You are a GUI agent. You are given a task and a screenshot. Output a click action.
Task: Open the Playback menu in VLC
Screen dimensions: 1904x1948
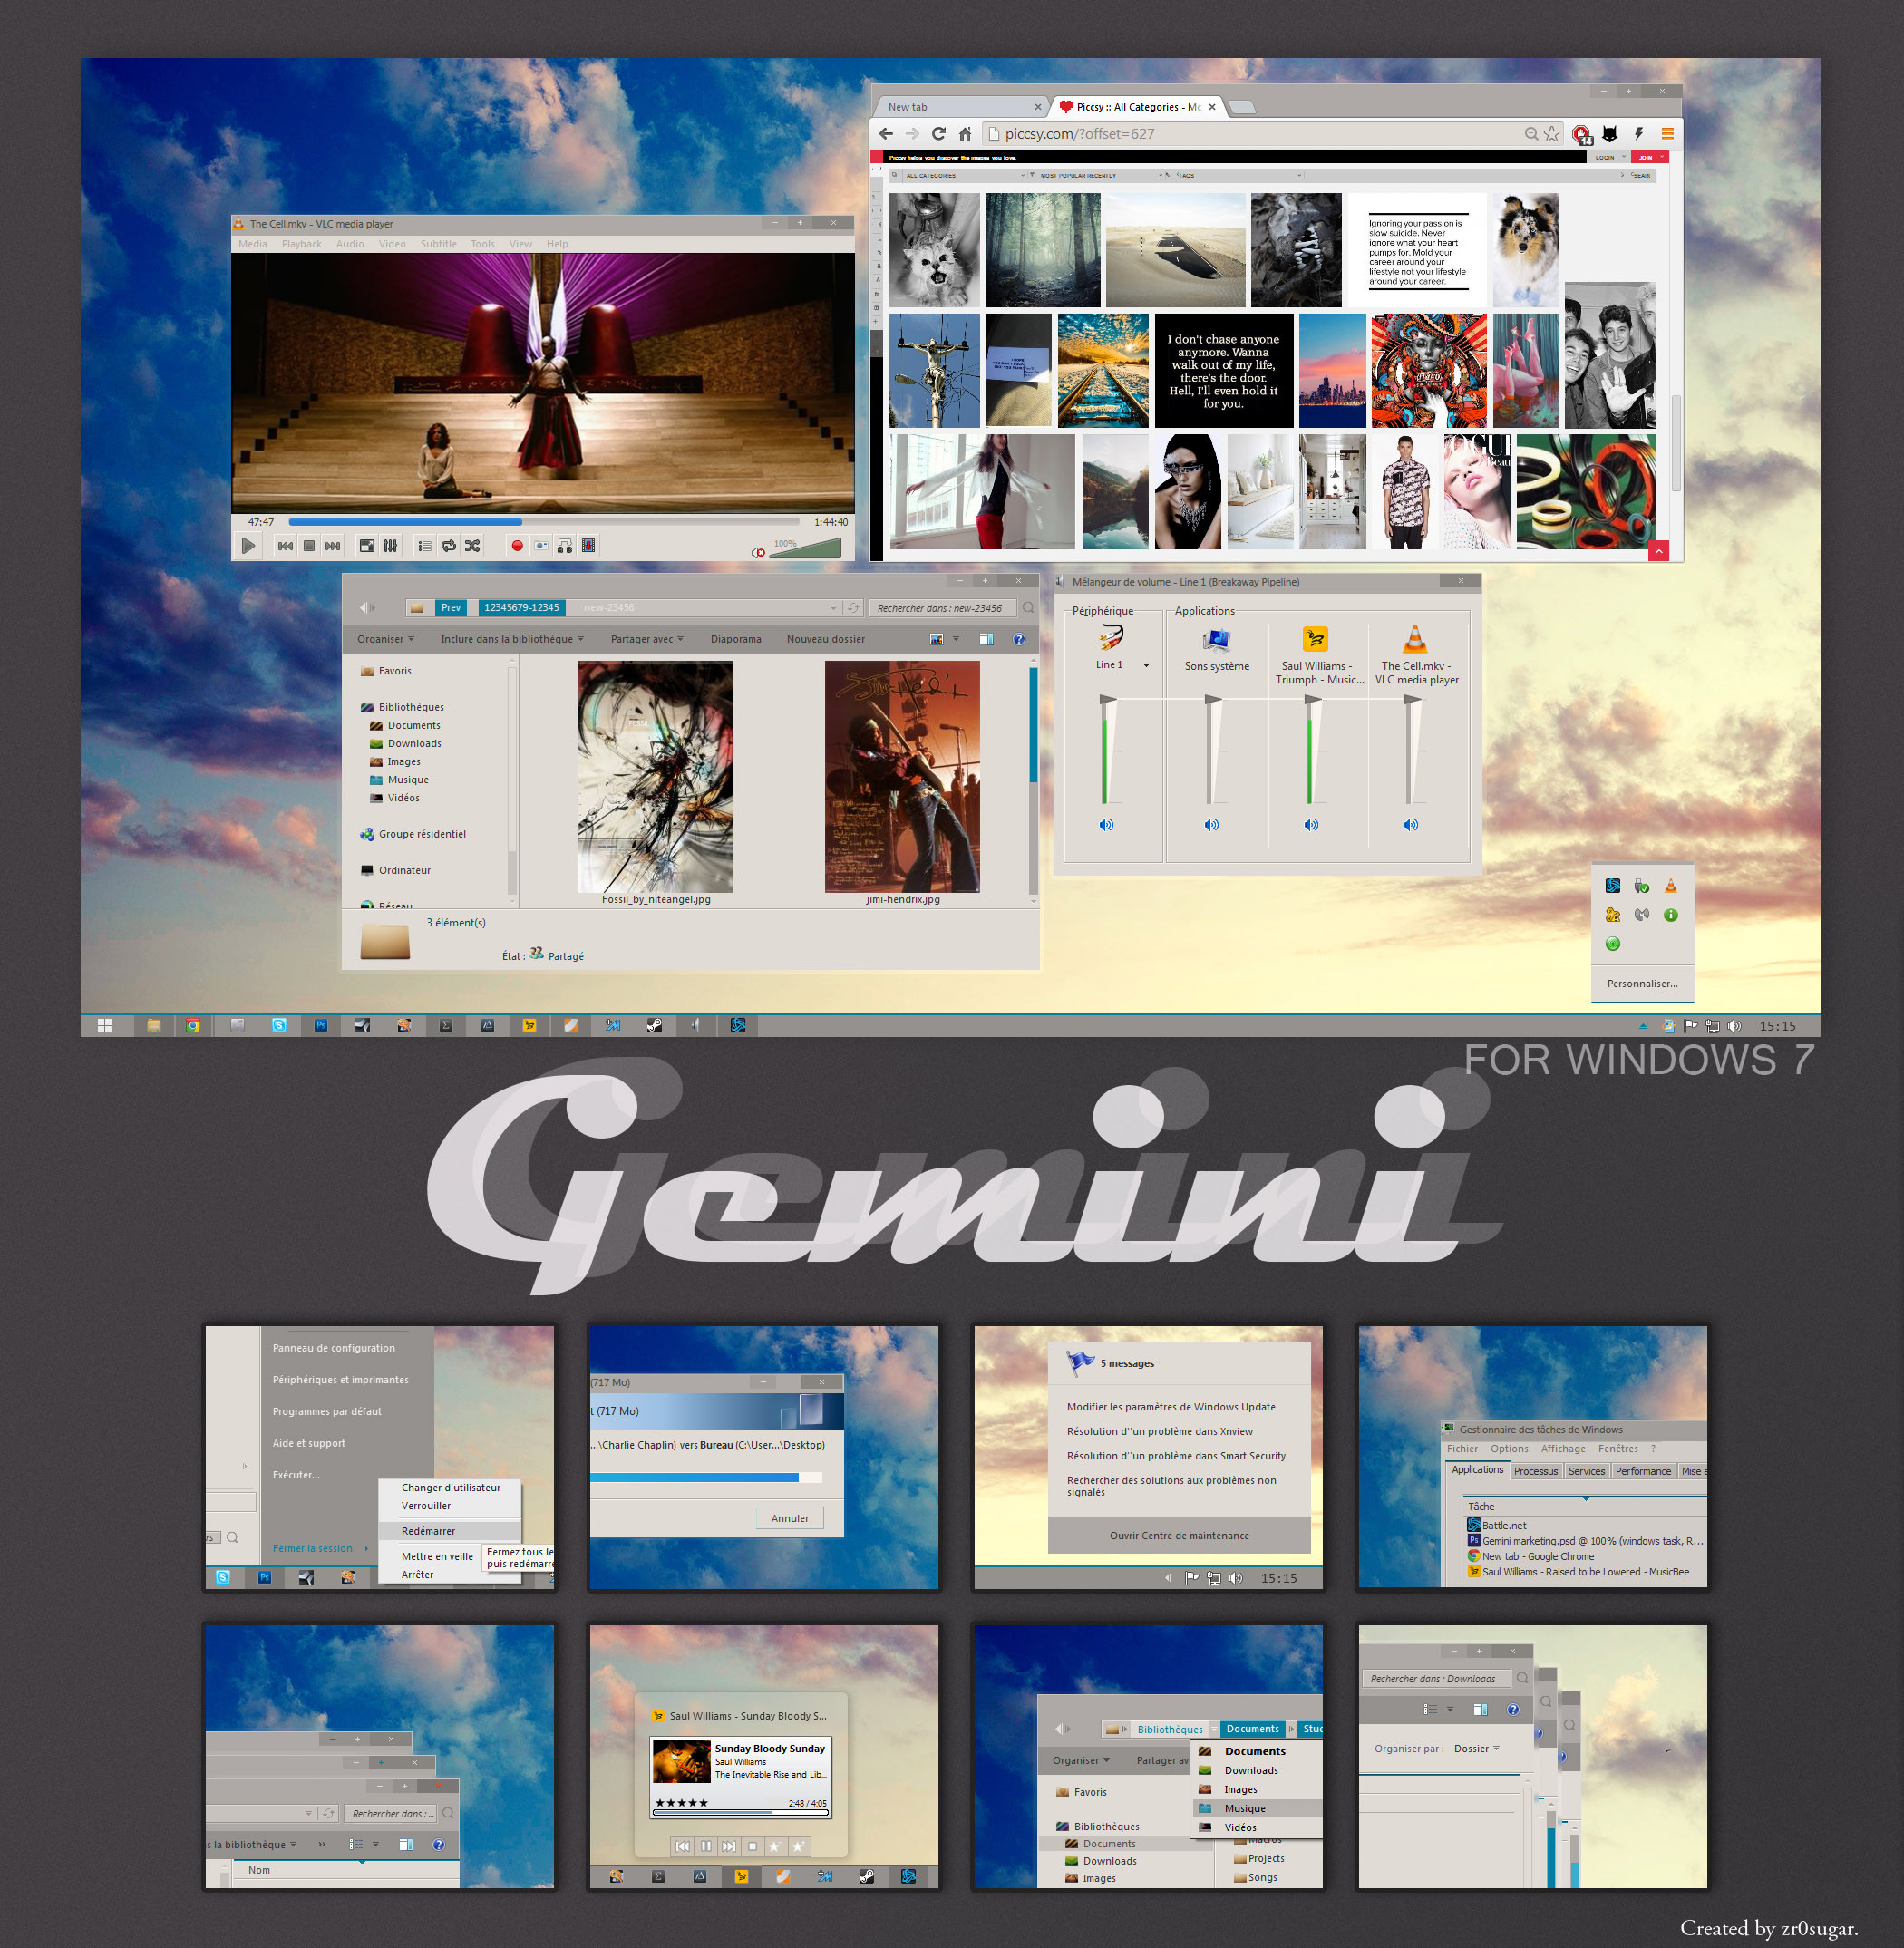click(301, 244)
